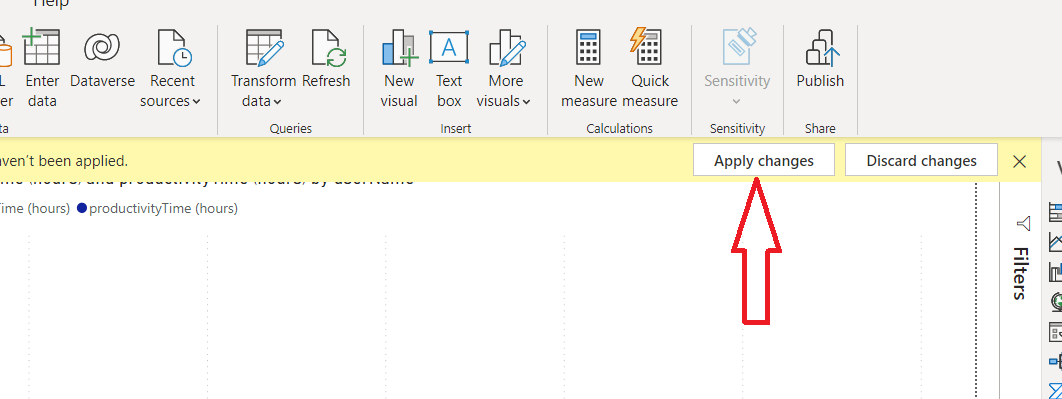Open the Transform data dropdown

(x=263, y=68)
